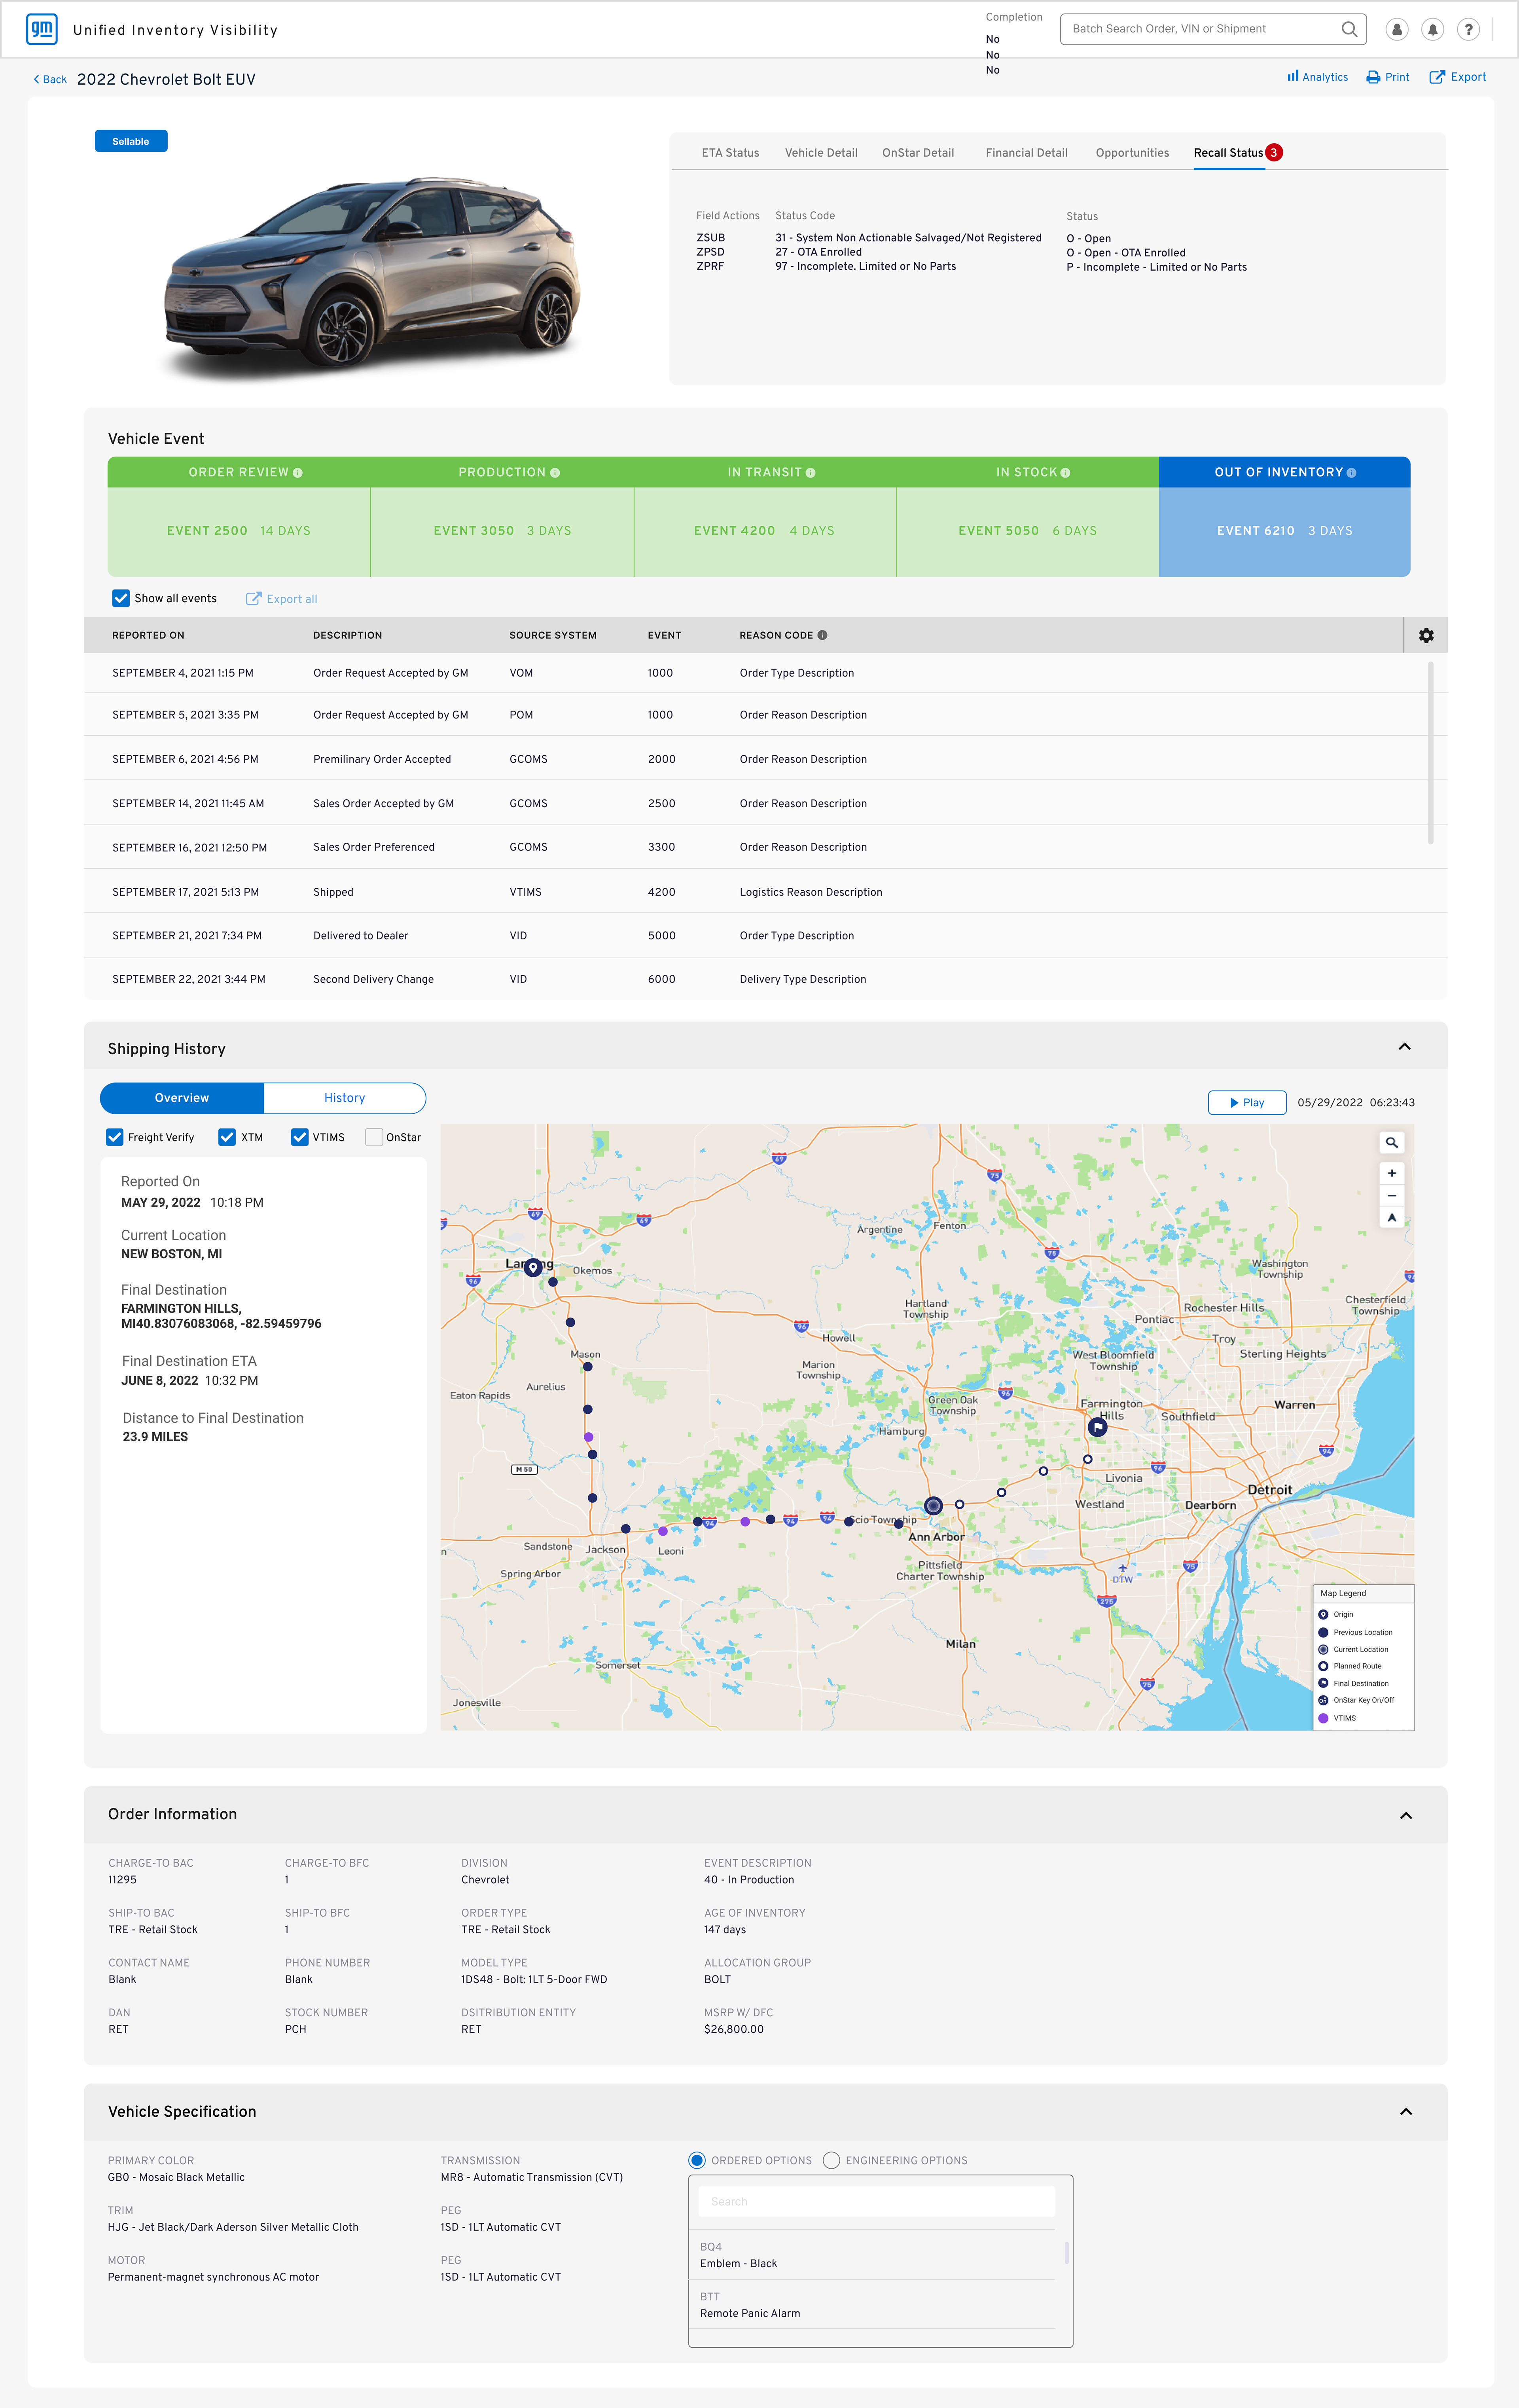Switch to the Shipping History Overview toggle
Screen dimensions: 1519x2408
(x=182, y=1098)
